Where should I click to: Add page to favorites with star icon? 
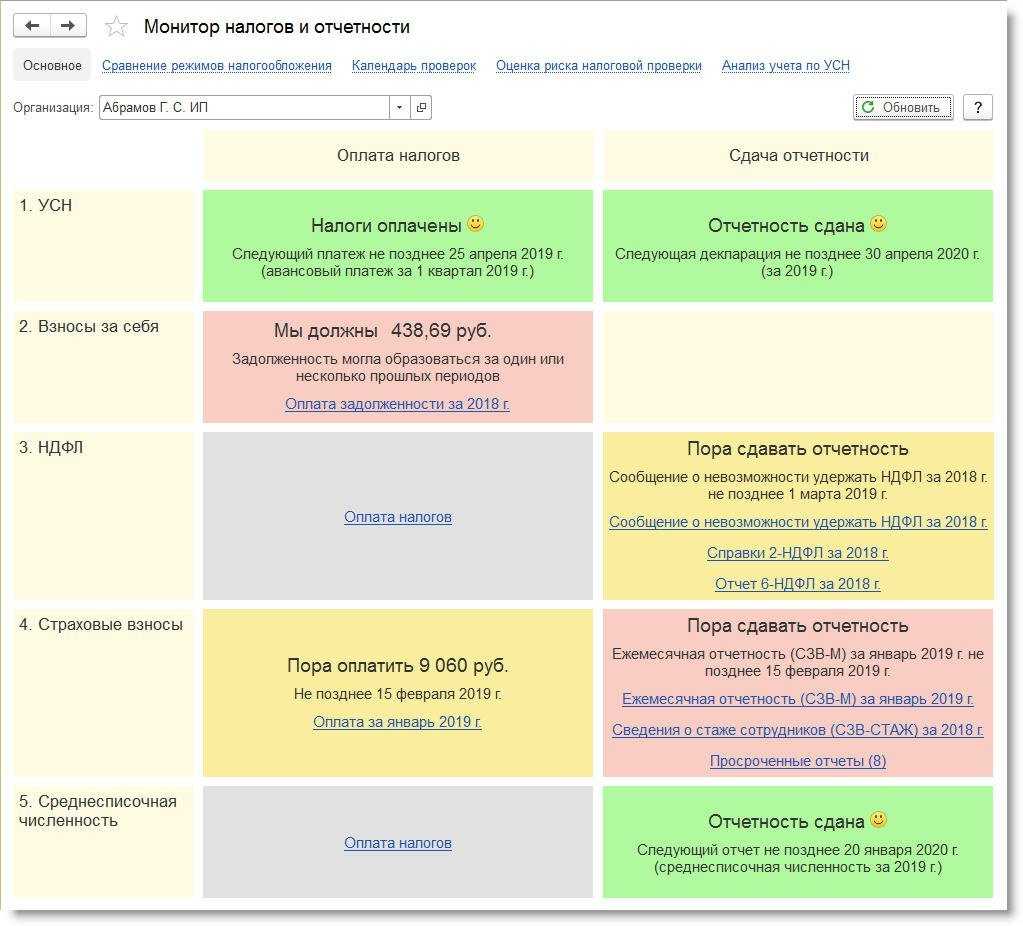[116, 27]
